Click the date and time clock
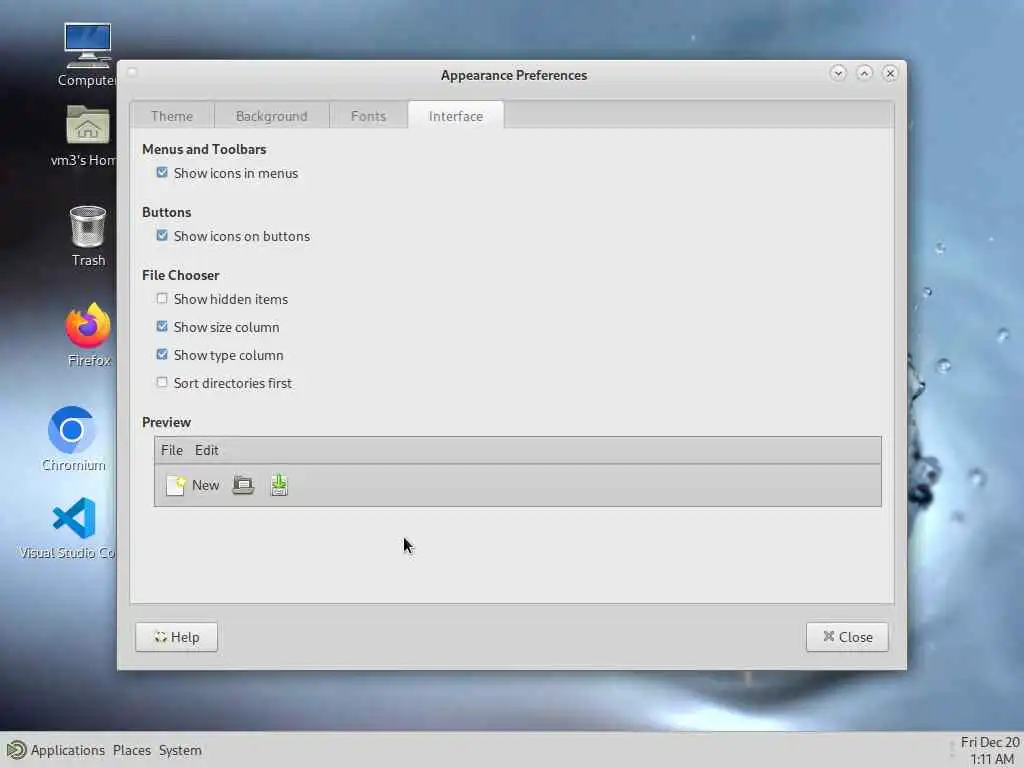 point(989,750)
